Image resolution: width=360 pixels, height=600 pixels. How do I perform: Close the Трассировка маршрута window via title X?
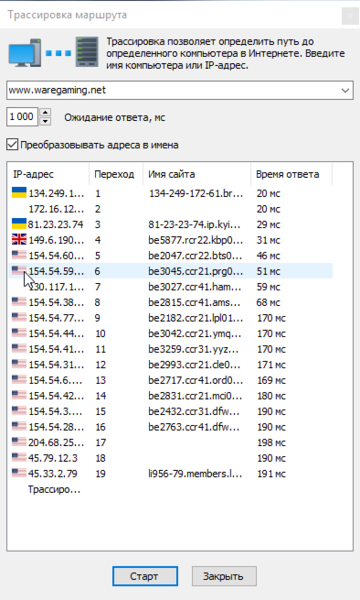coord(350,16)
